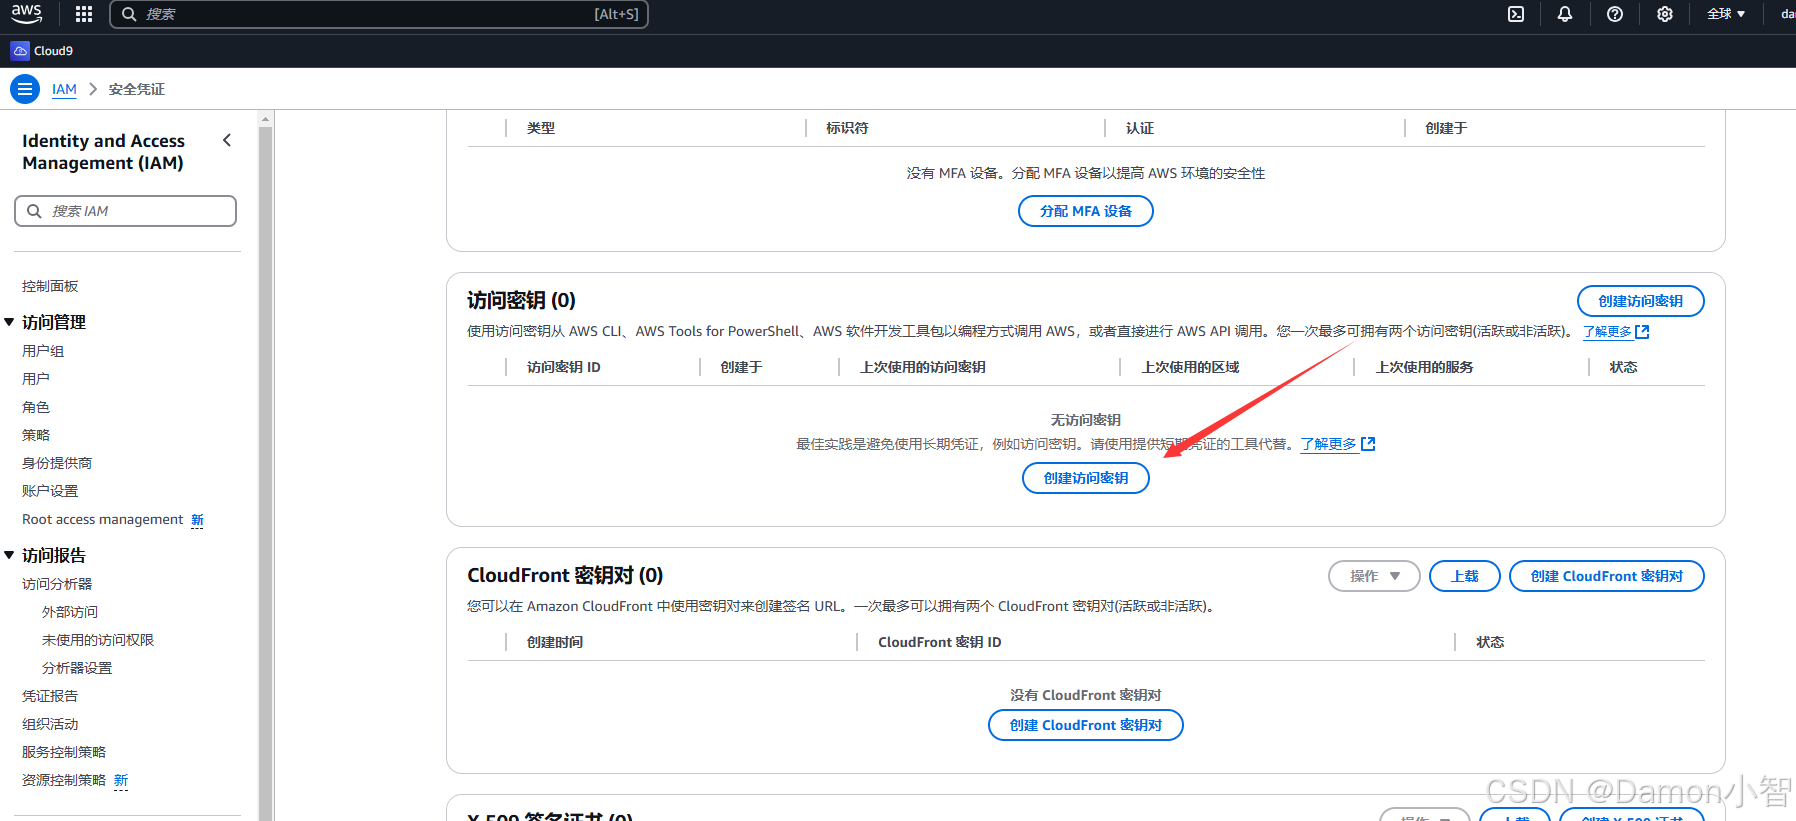Open the settings gear in top bar

click(1665, 14)
